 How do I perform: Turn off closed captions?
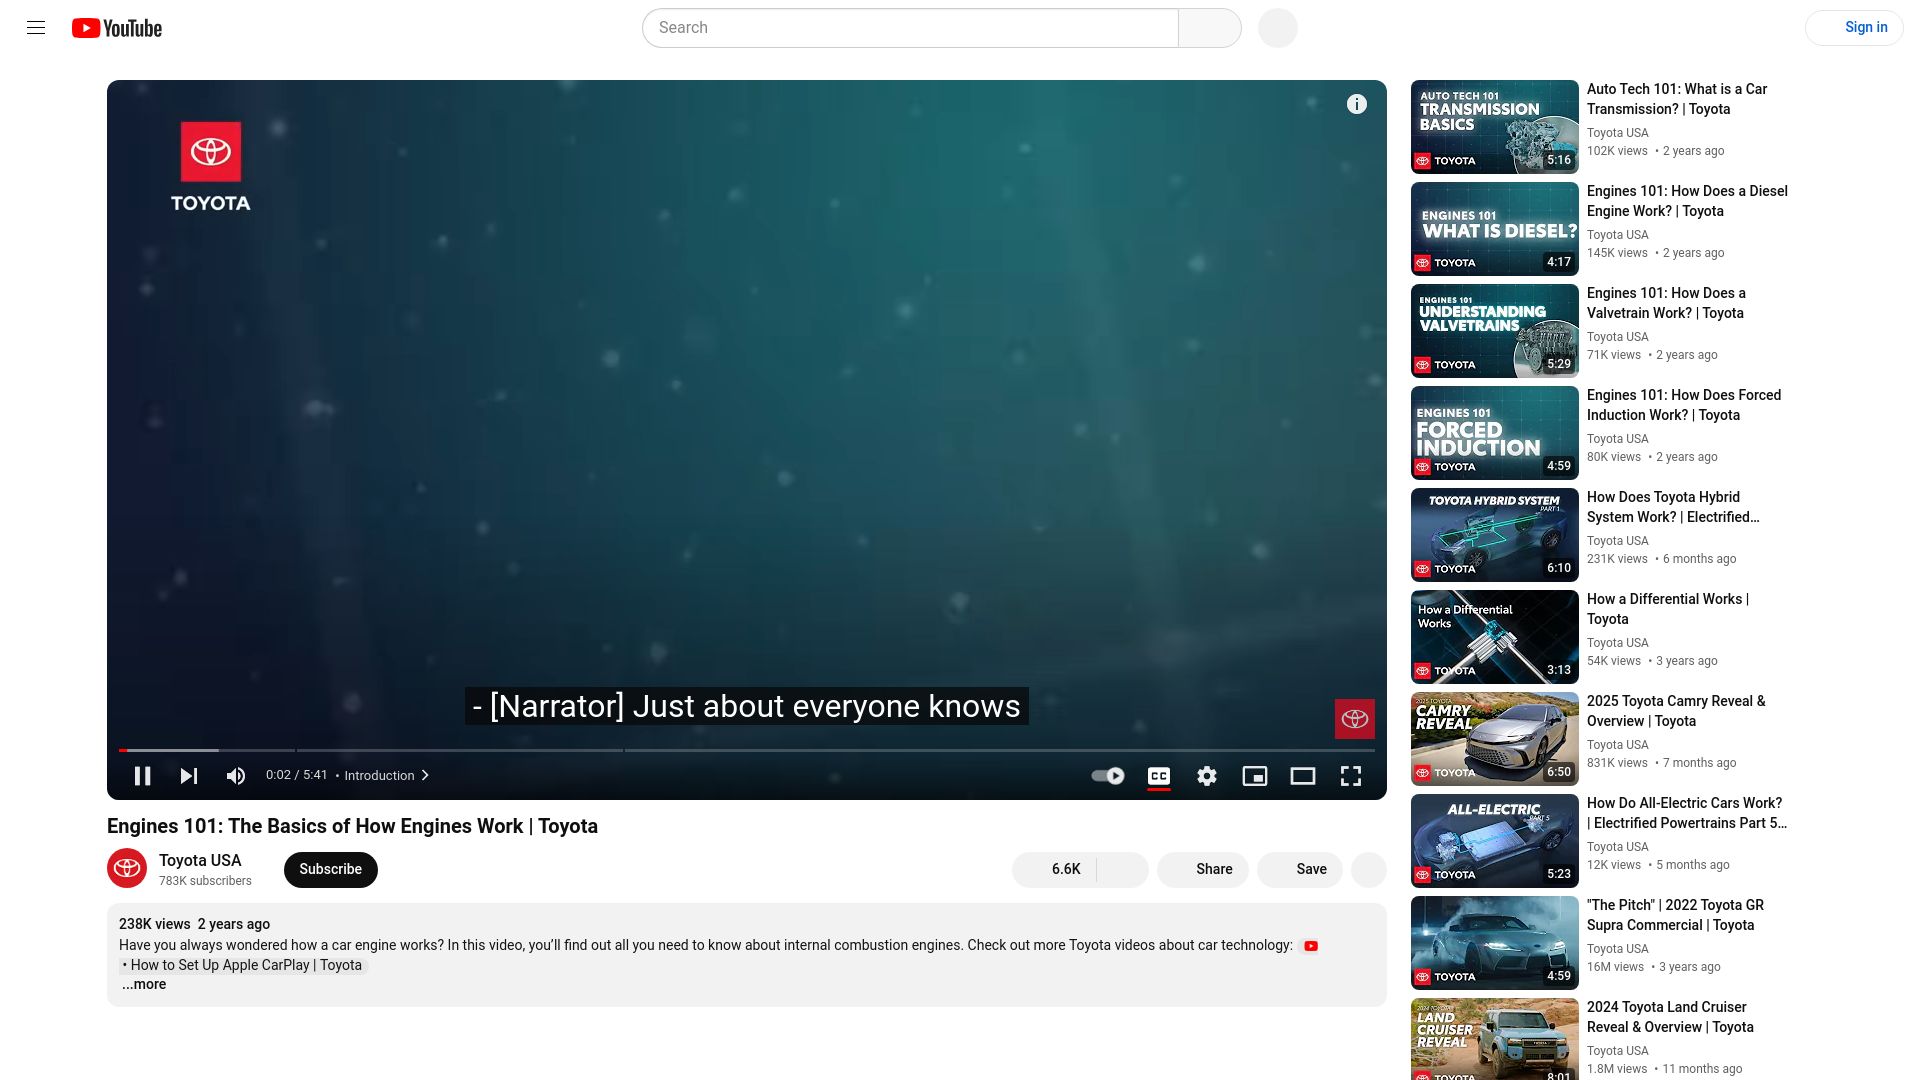pos(1159,776)
